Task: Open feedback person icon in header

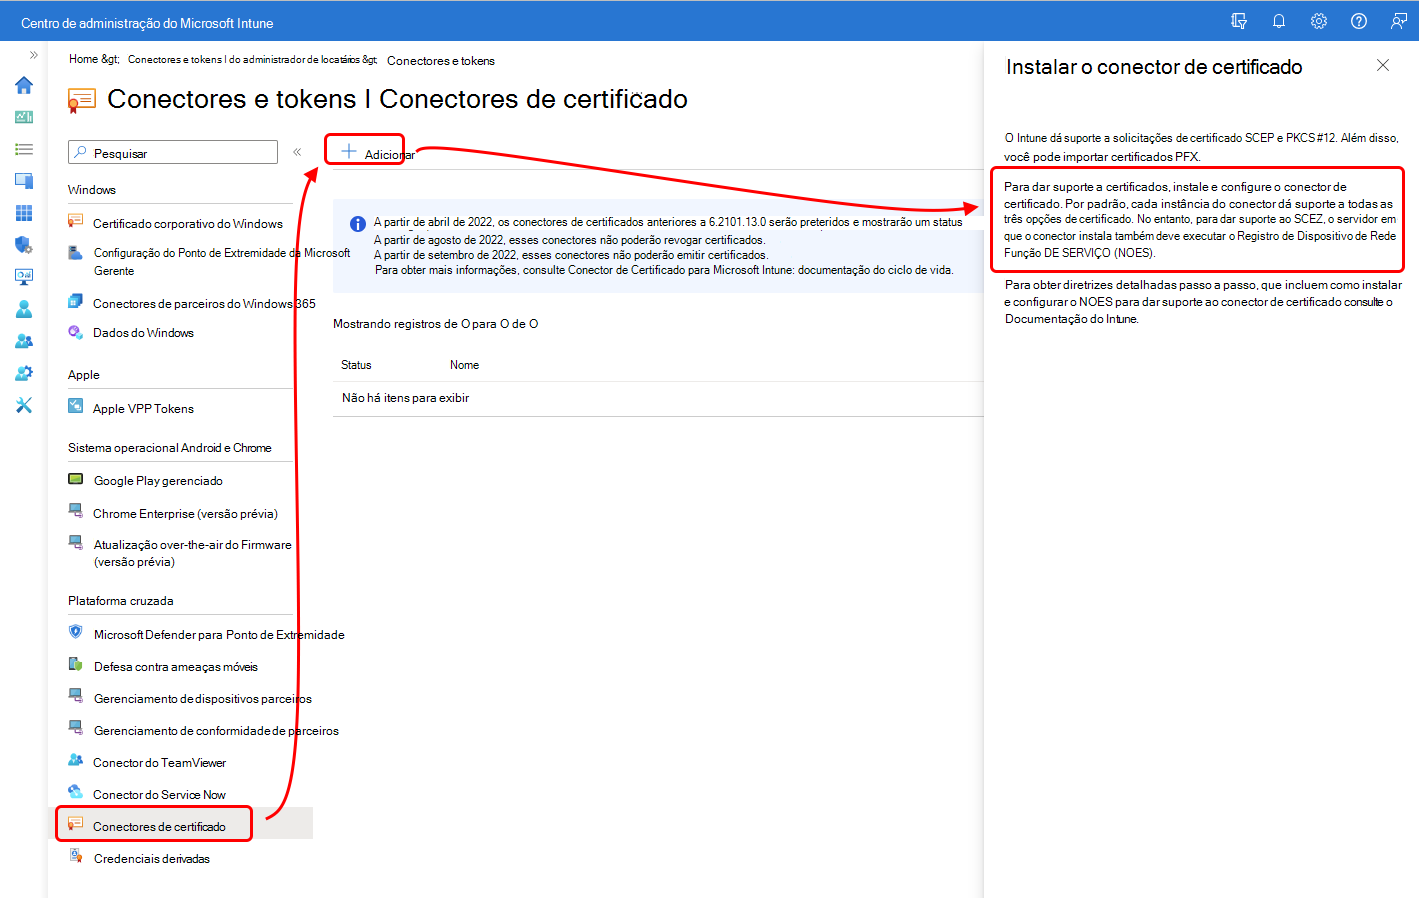Action: 1399,21
